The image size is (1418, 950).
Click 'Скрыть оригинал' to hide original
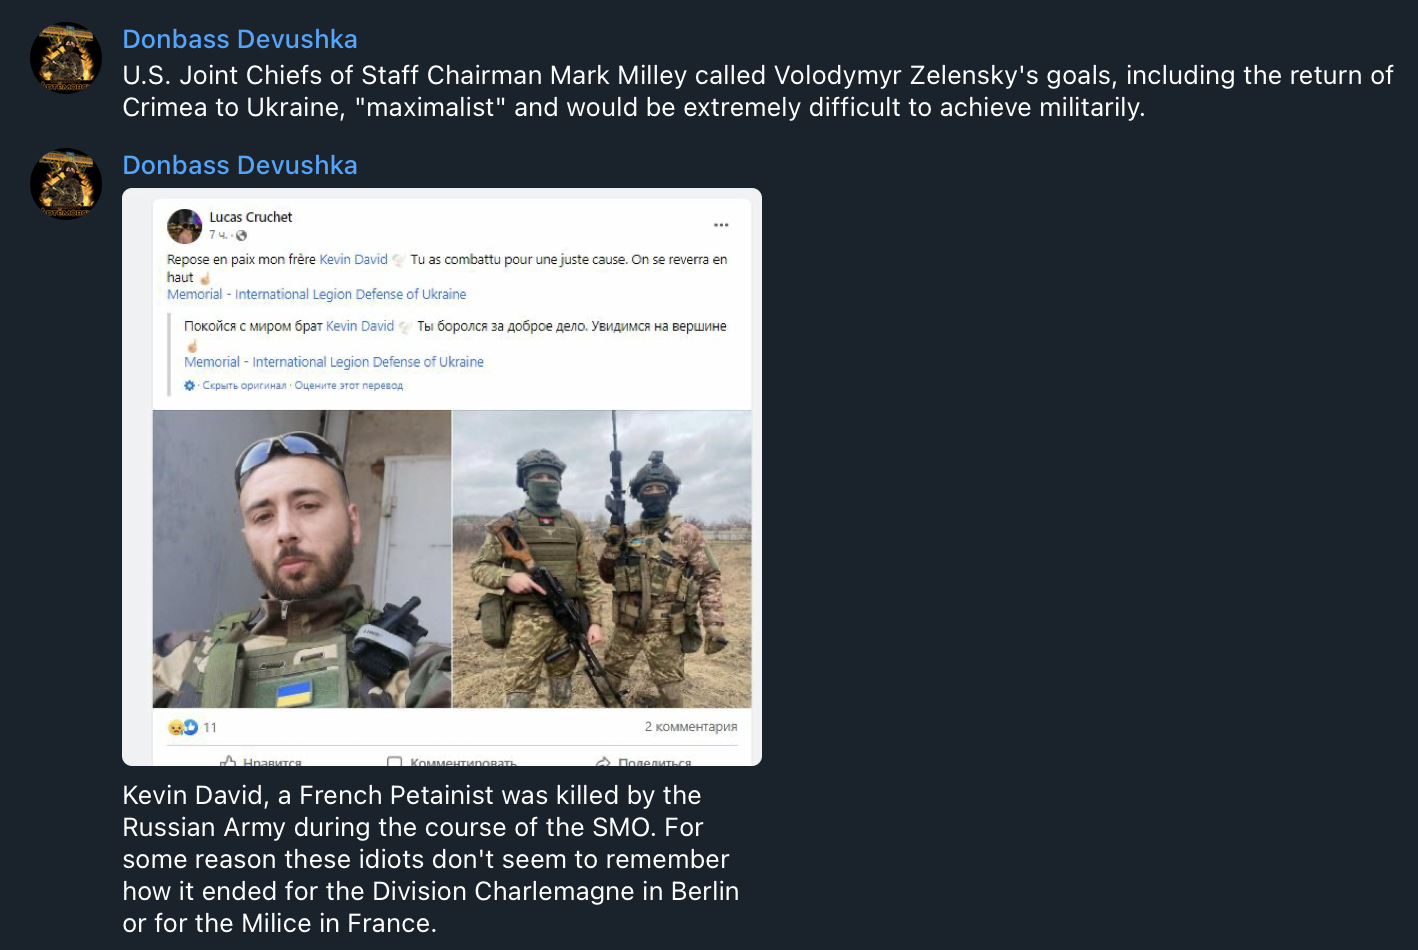pyautogui.click(x=244, y=385)
